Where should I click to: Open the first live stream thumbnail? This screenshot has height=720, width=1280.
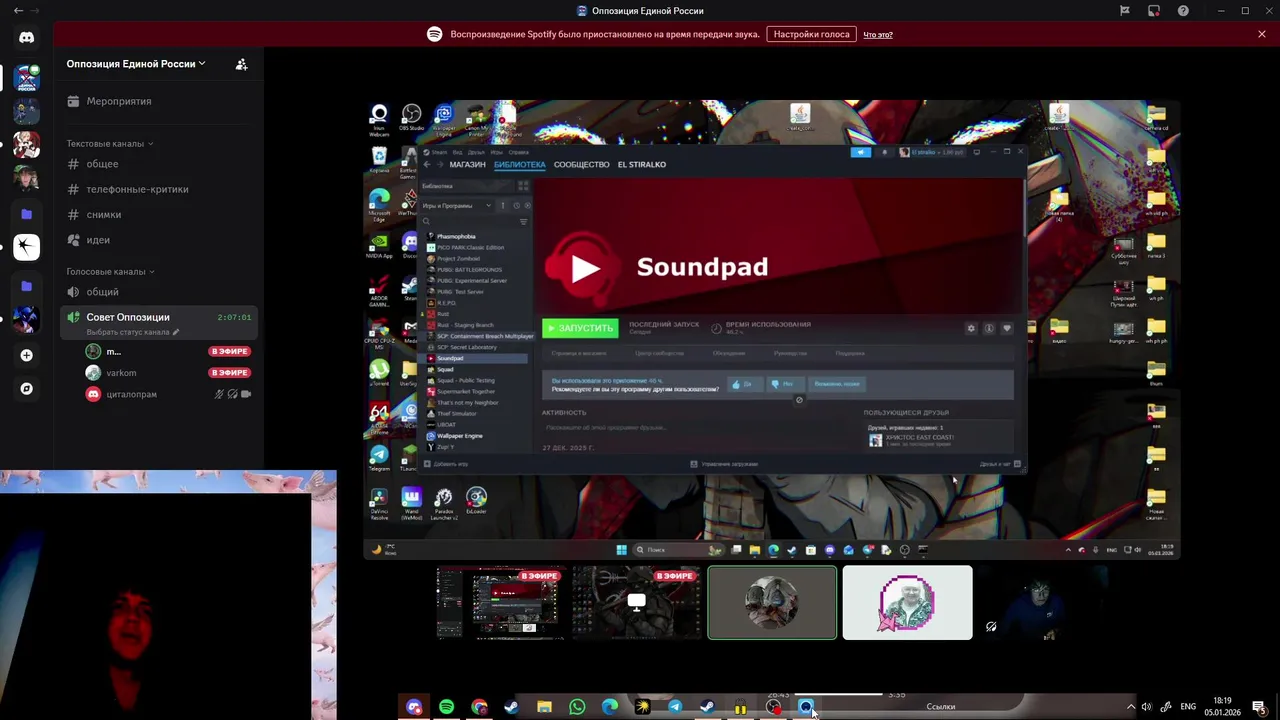(x=501, y=603)
